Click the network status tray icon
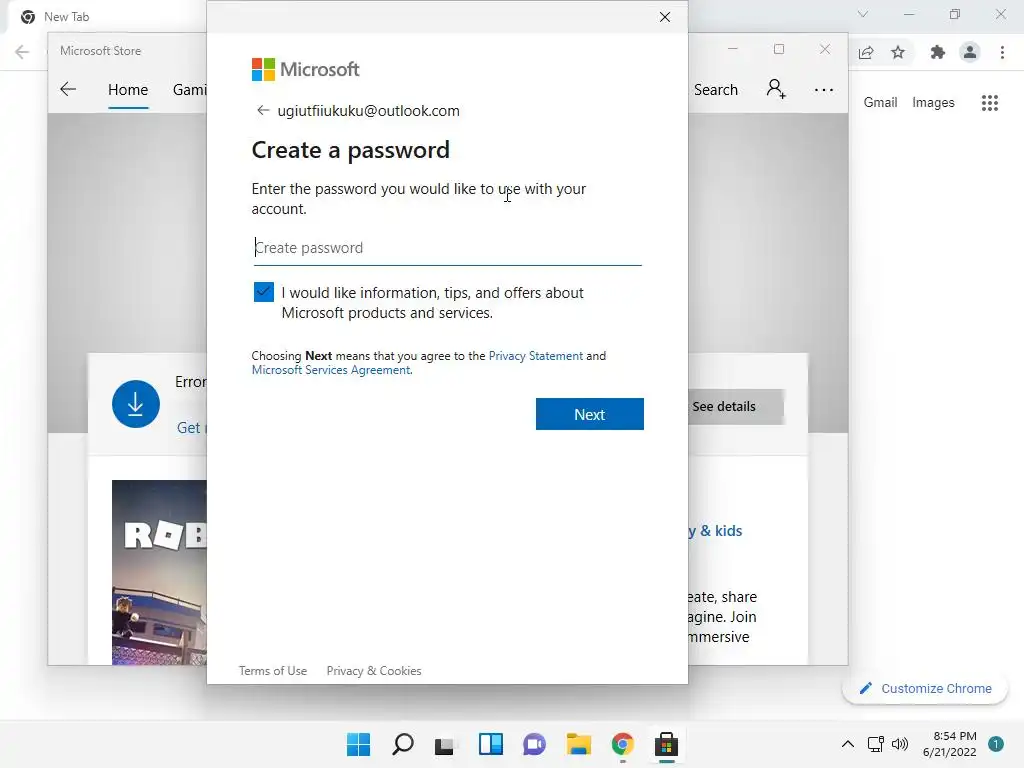Image resolution: width=1024 pixels, height=768 pixels. [x=875, y=744]
